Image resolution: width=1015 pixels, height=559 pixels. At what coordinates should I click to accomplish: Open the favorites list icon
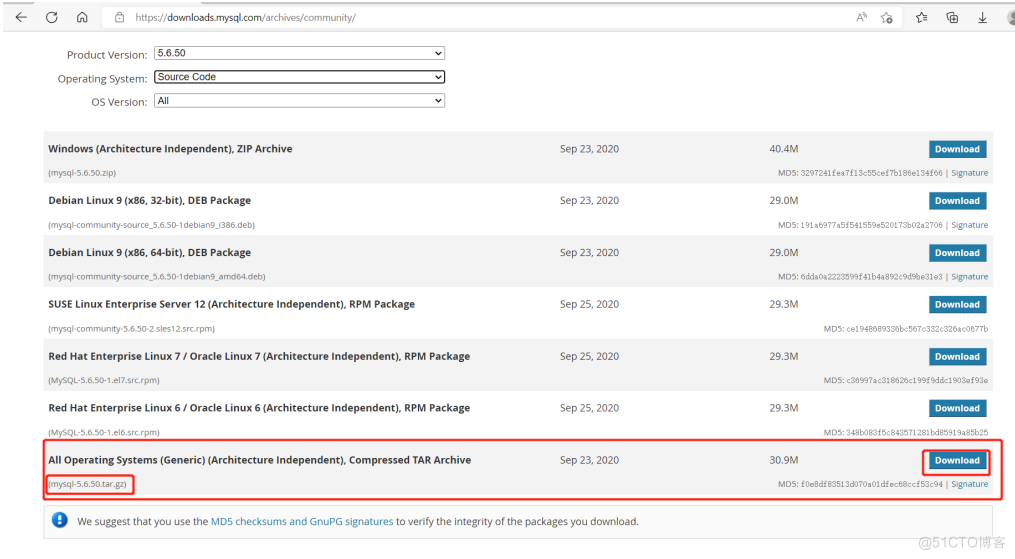pos(922,17)
